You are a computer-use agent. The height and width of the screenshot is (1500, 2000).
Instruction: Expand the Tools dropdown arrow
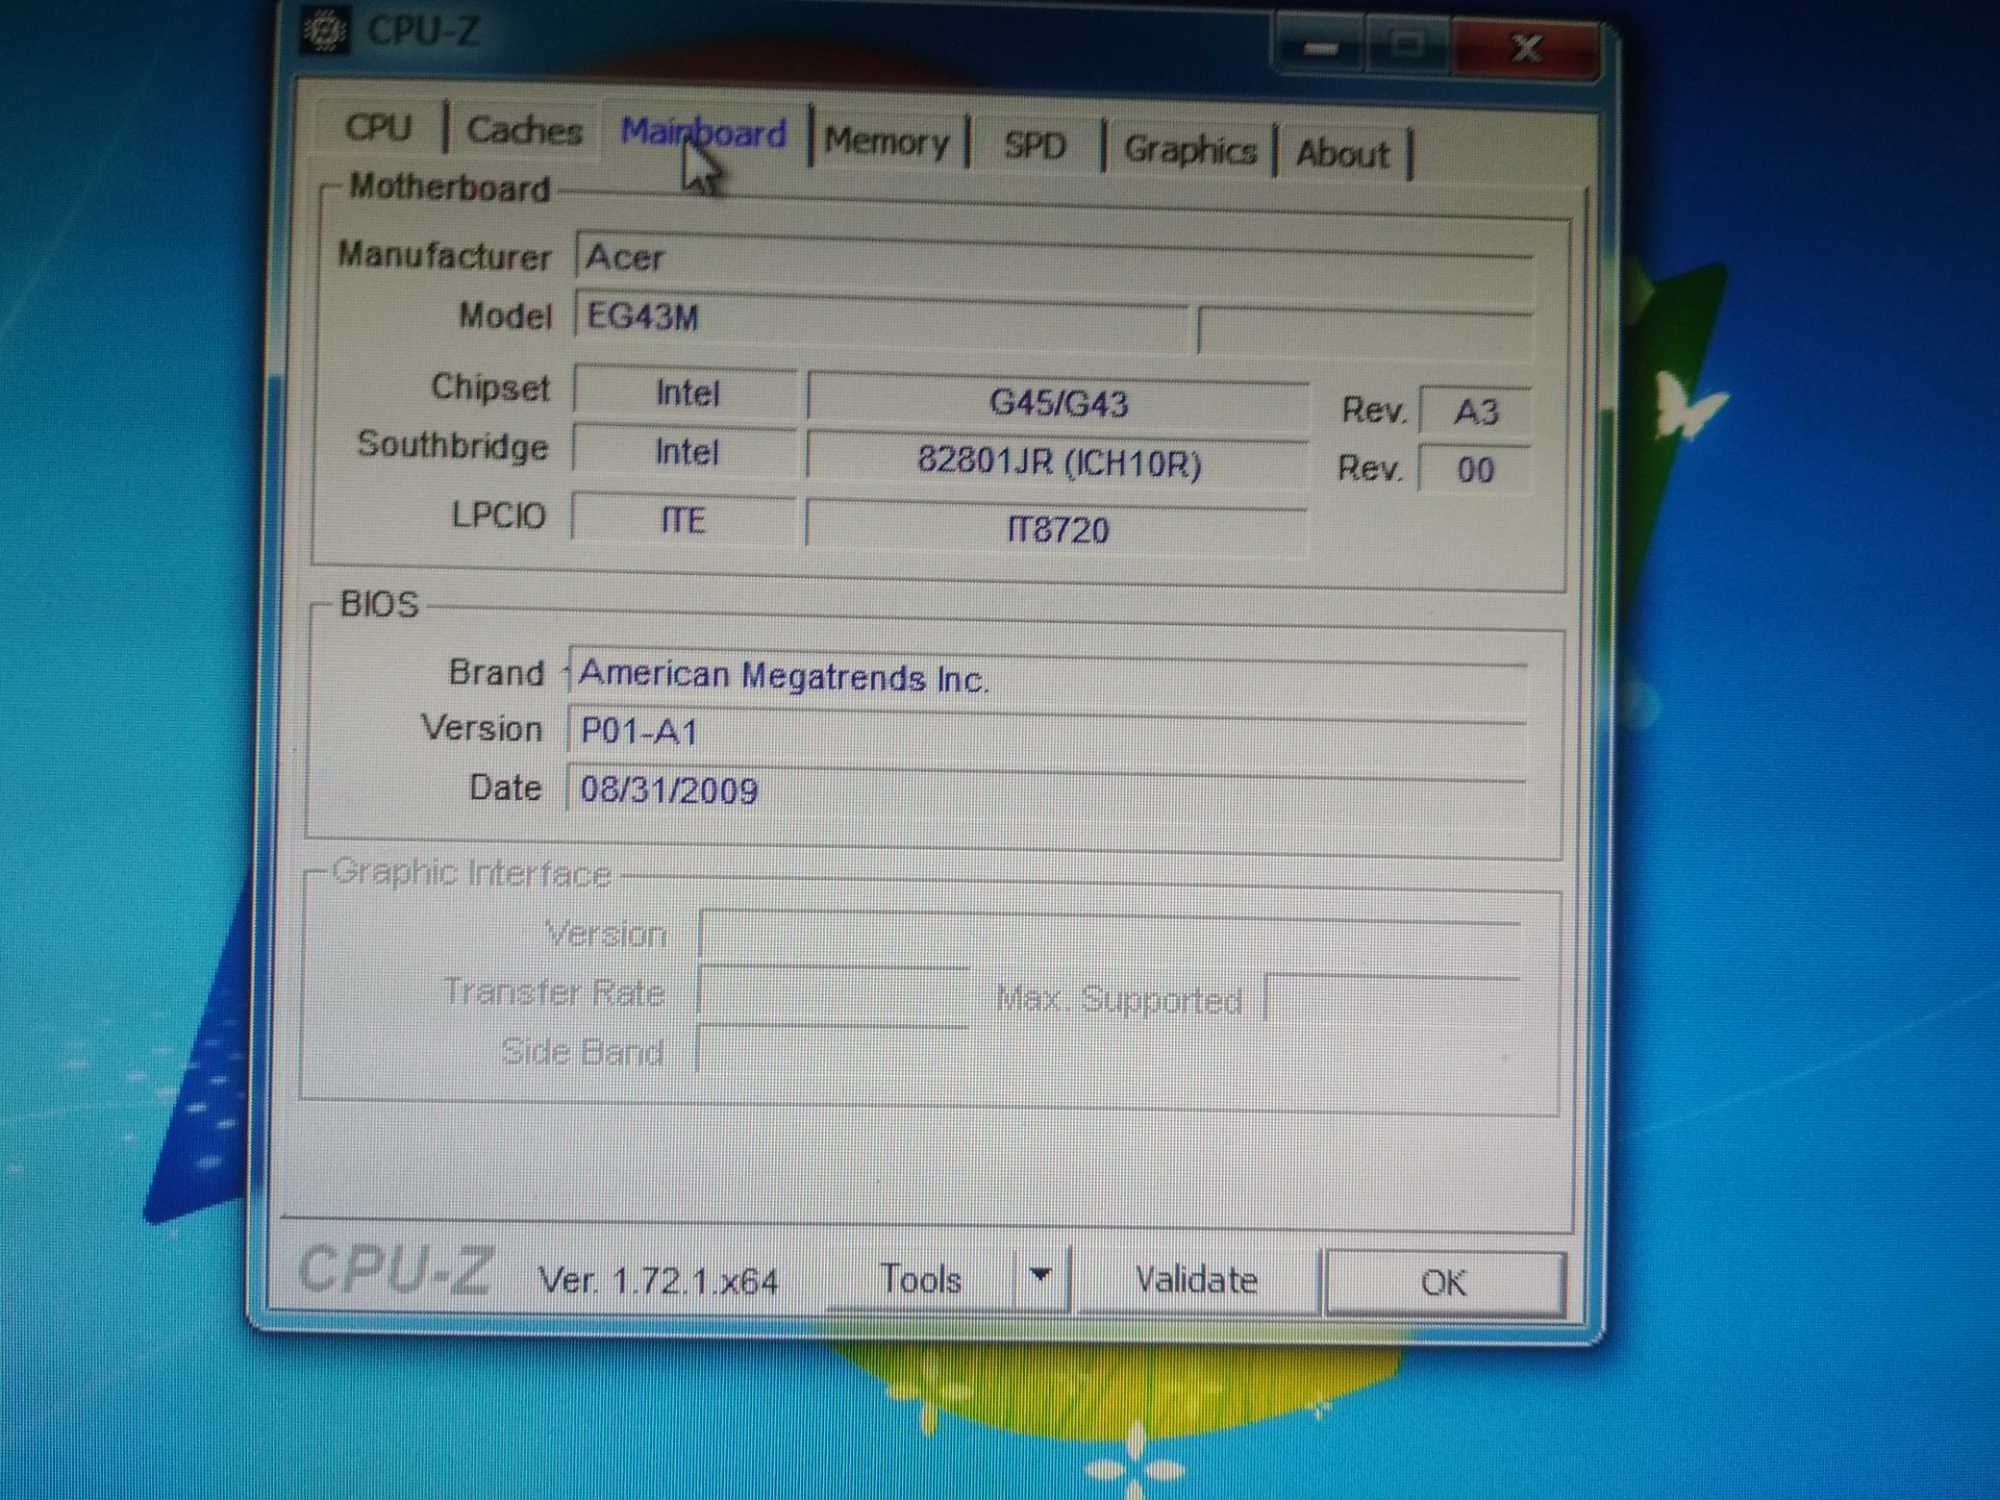[x=1041, y=1276]
